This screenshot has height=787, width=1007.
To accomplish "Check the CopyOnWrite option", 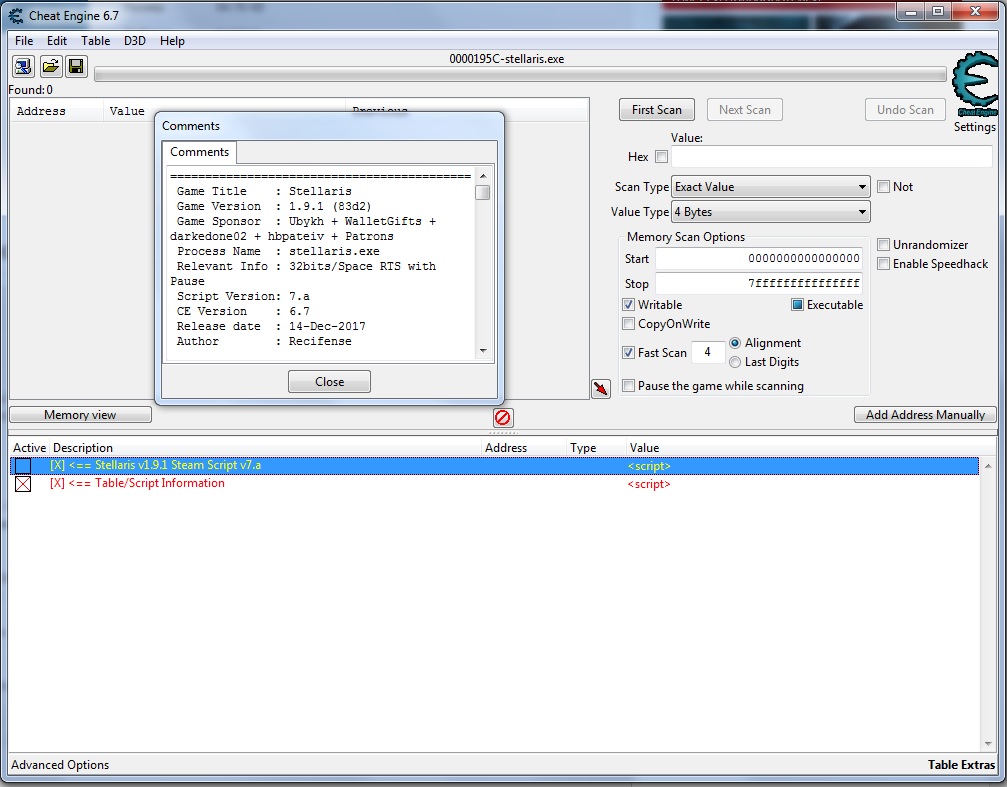I will click(x=629, y=324).
